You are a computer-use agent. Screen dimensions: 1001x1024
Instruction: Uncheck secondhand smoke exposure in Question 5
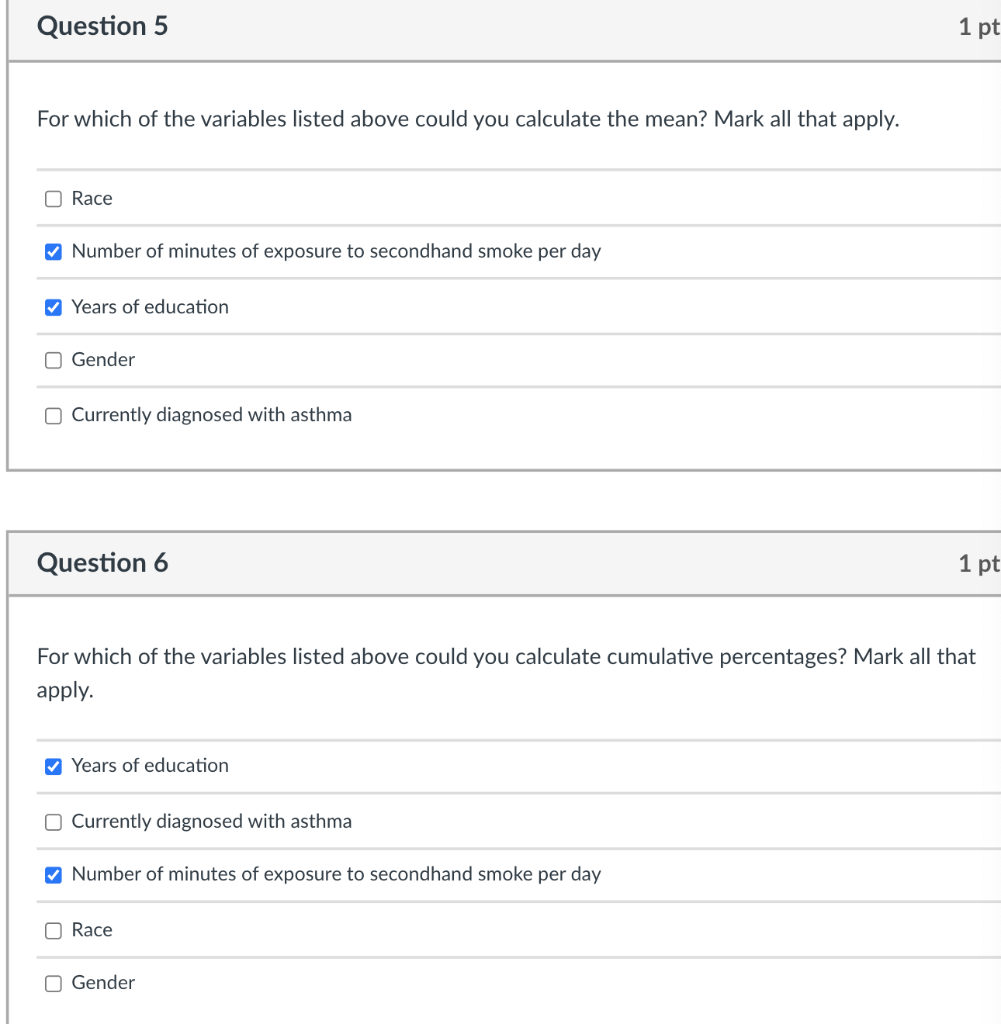tap(53, 251)
